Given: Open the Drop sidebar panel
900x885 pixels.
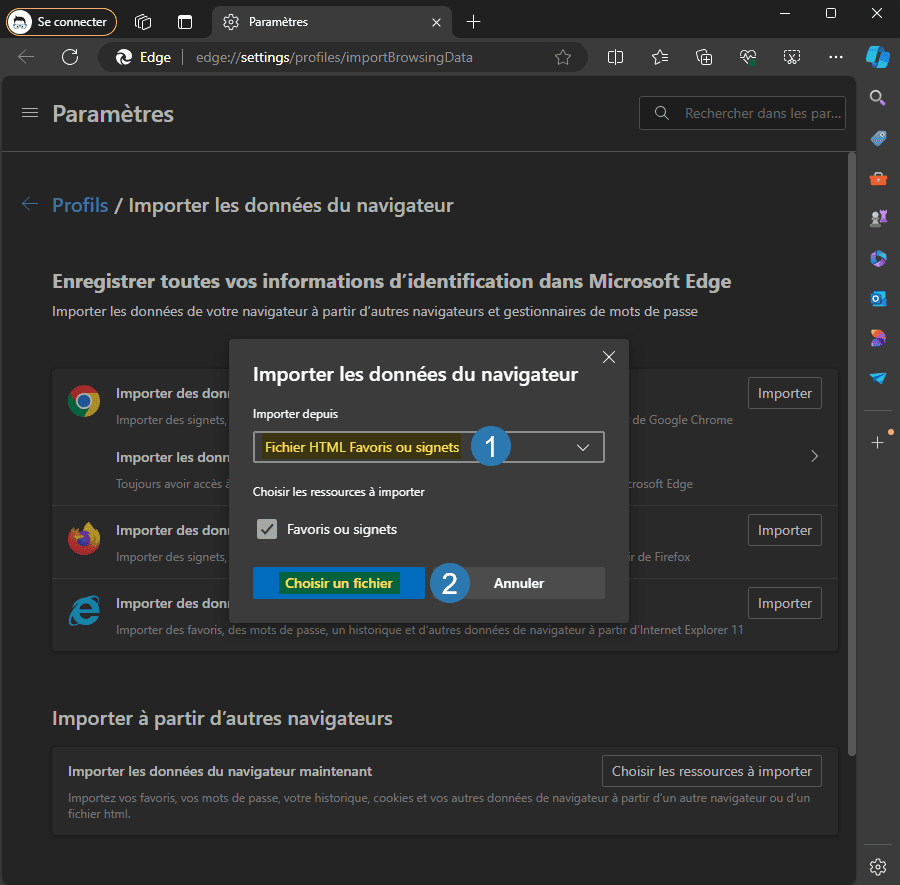Looking at the screenshot, I should pos(877,378).
